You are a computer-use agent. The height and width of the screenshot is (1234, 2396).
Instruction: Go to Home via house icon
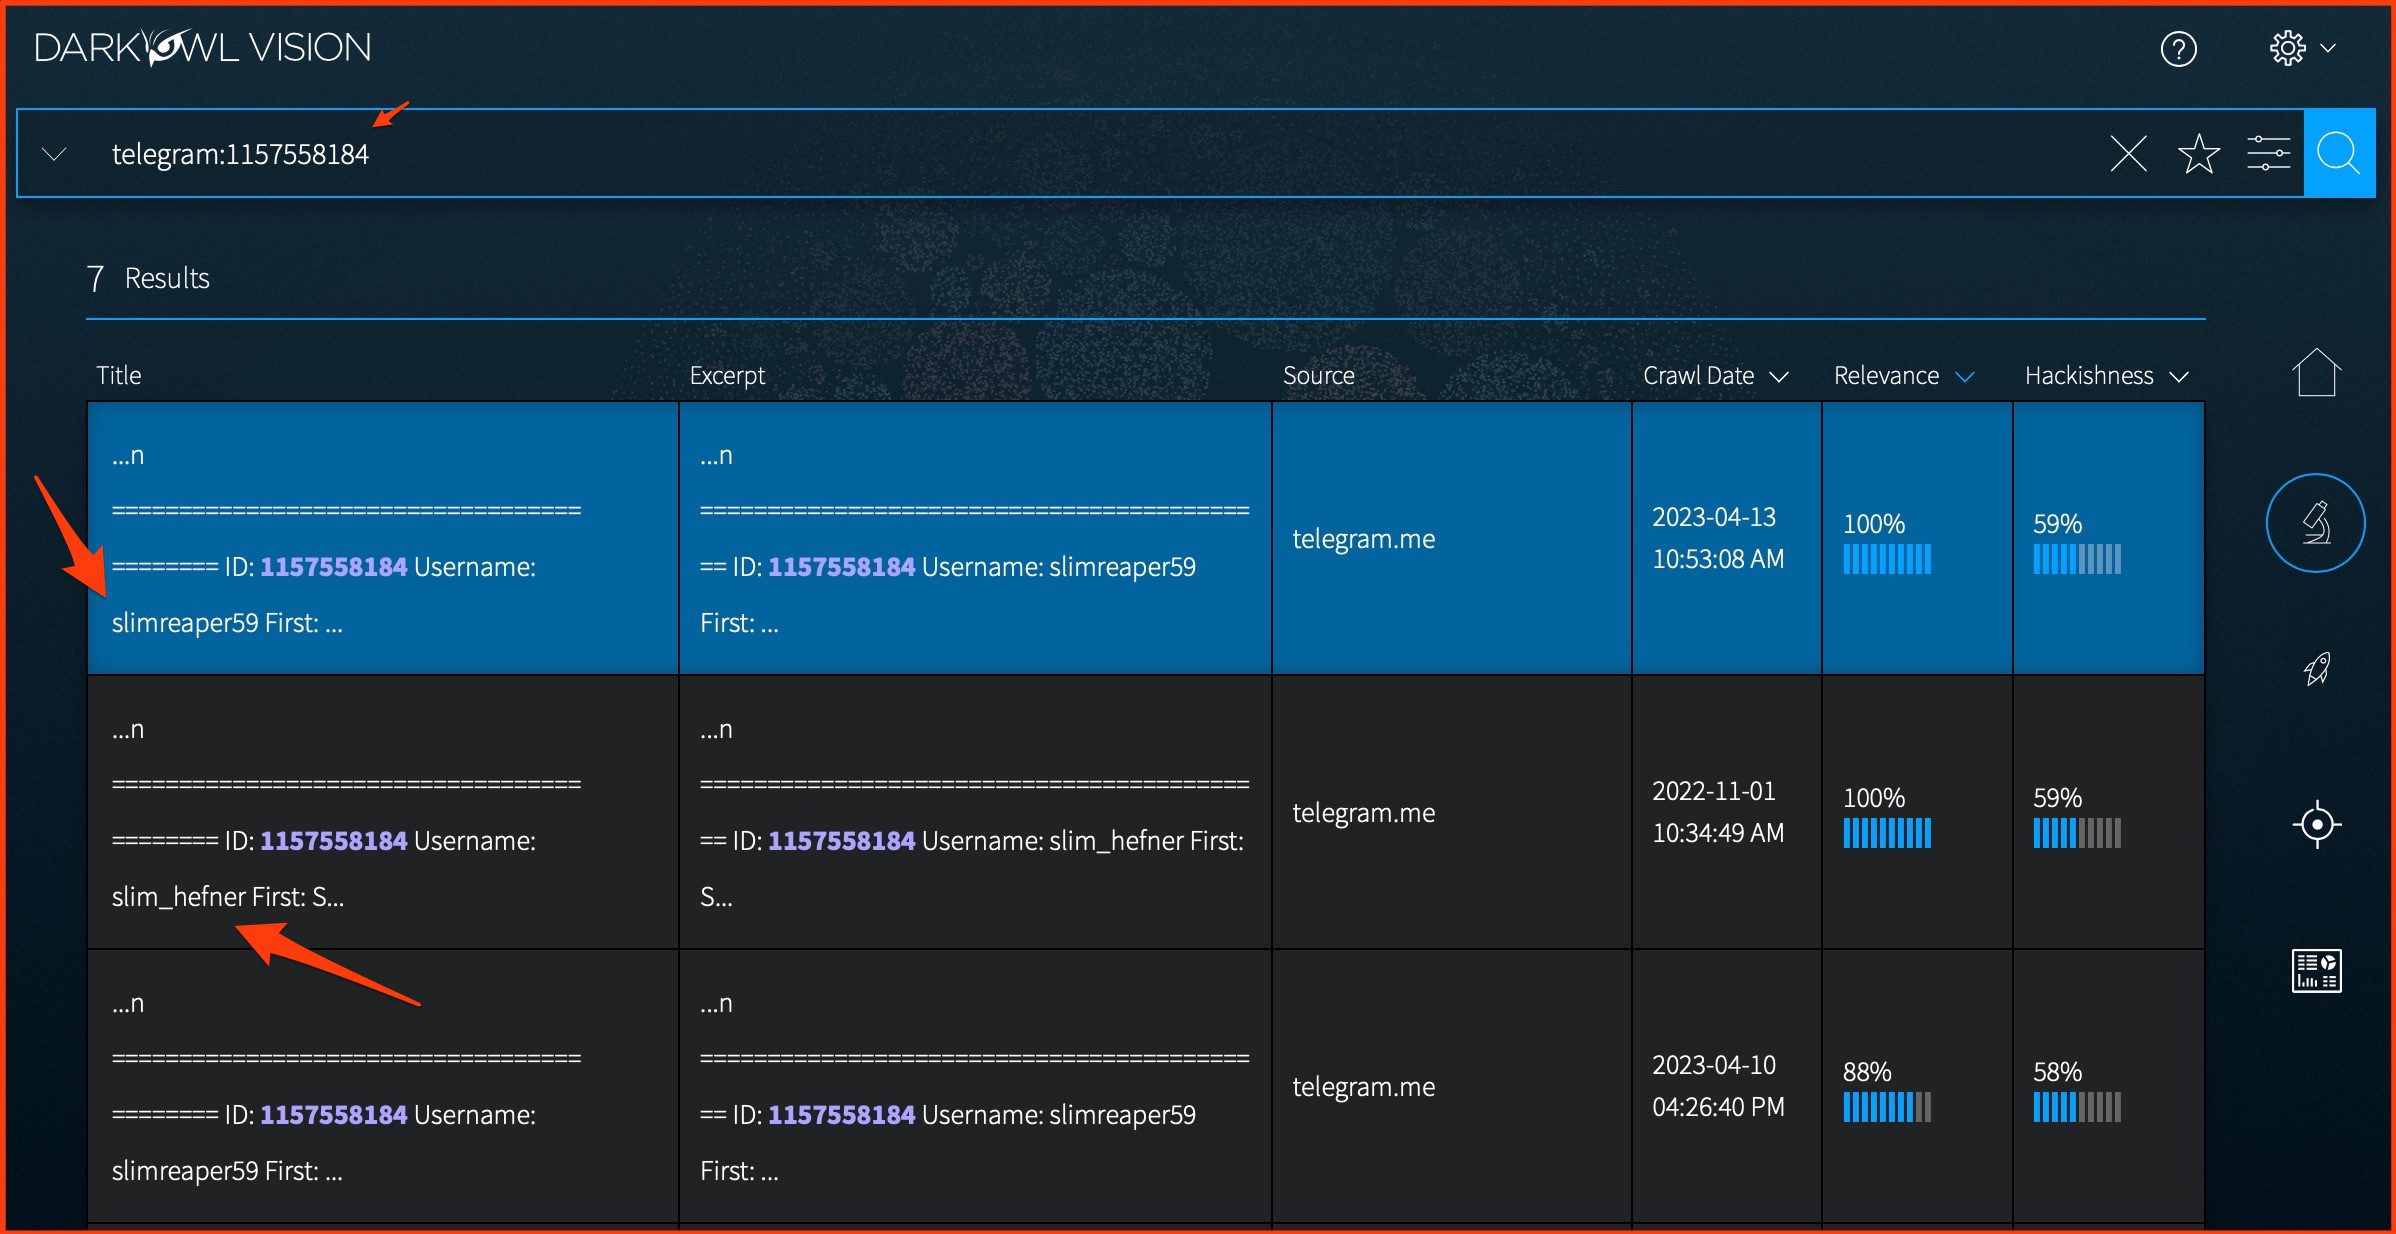pos(2316,372)
